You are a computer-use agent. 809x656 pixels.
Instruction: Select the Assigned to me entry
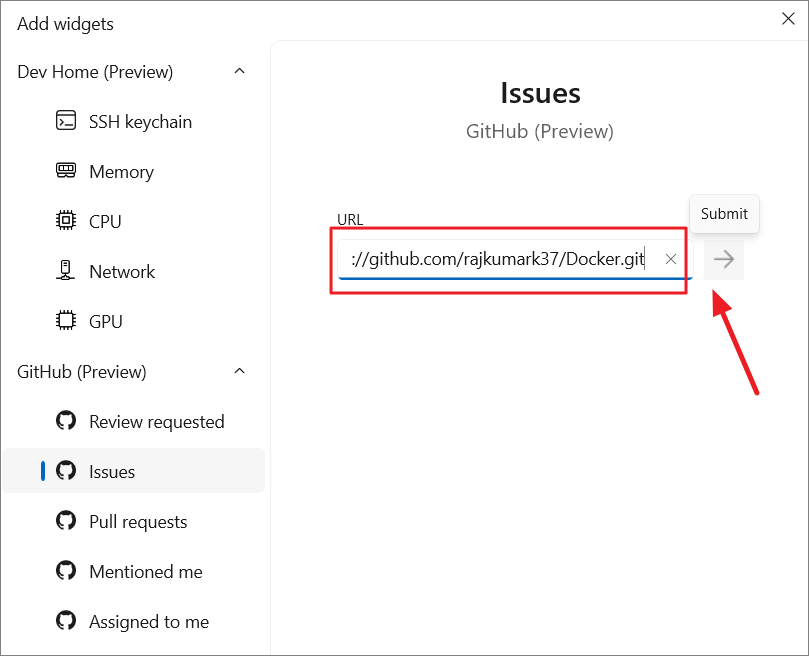tap(149, 621)
